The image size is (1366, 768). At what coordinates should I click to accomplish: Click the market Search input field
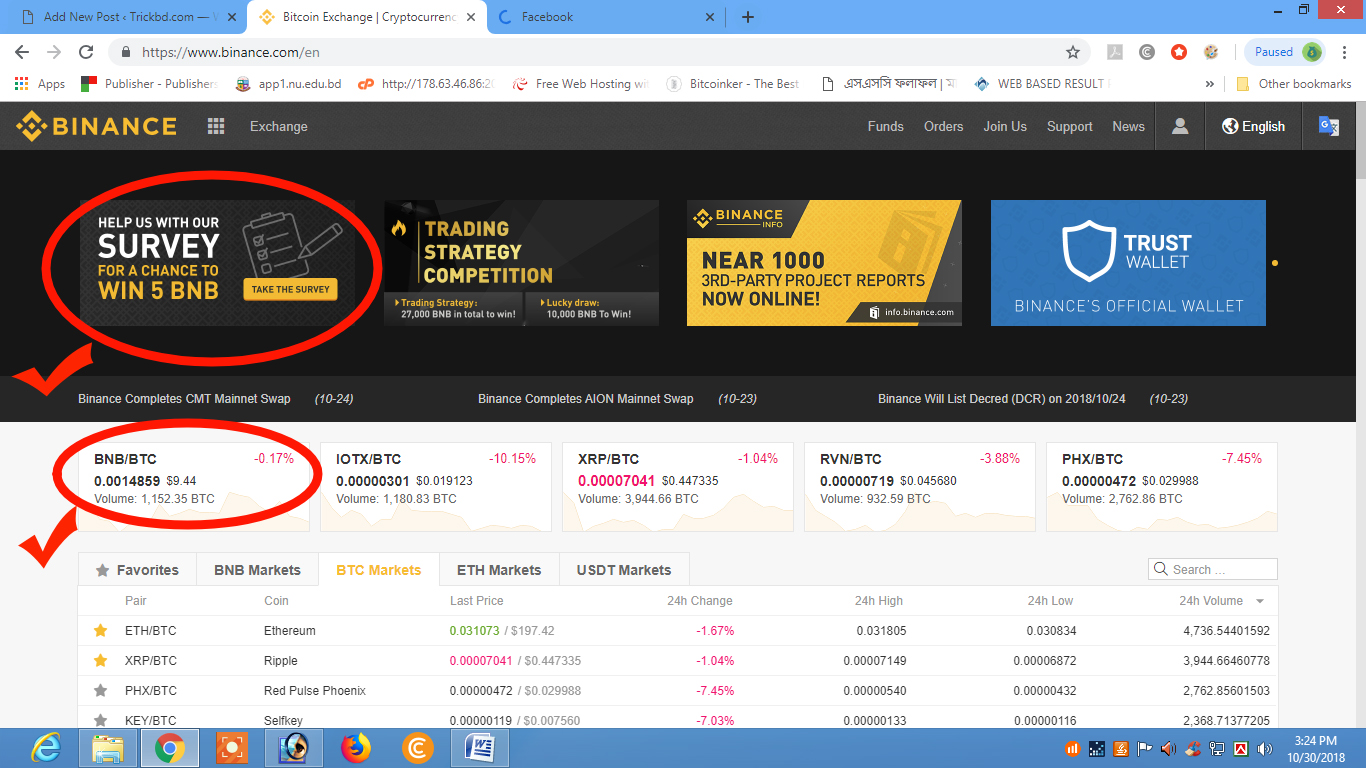click(x=1213, y=569)
